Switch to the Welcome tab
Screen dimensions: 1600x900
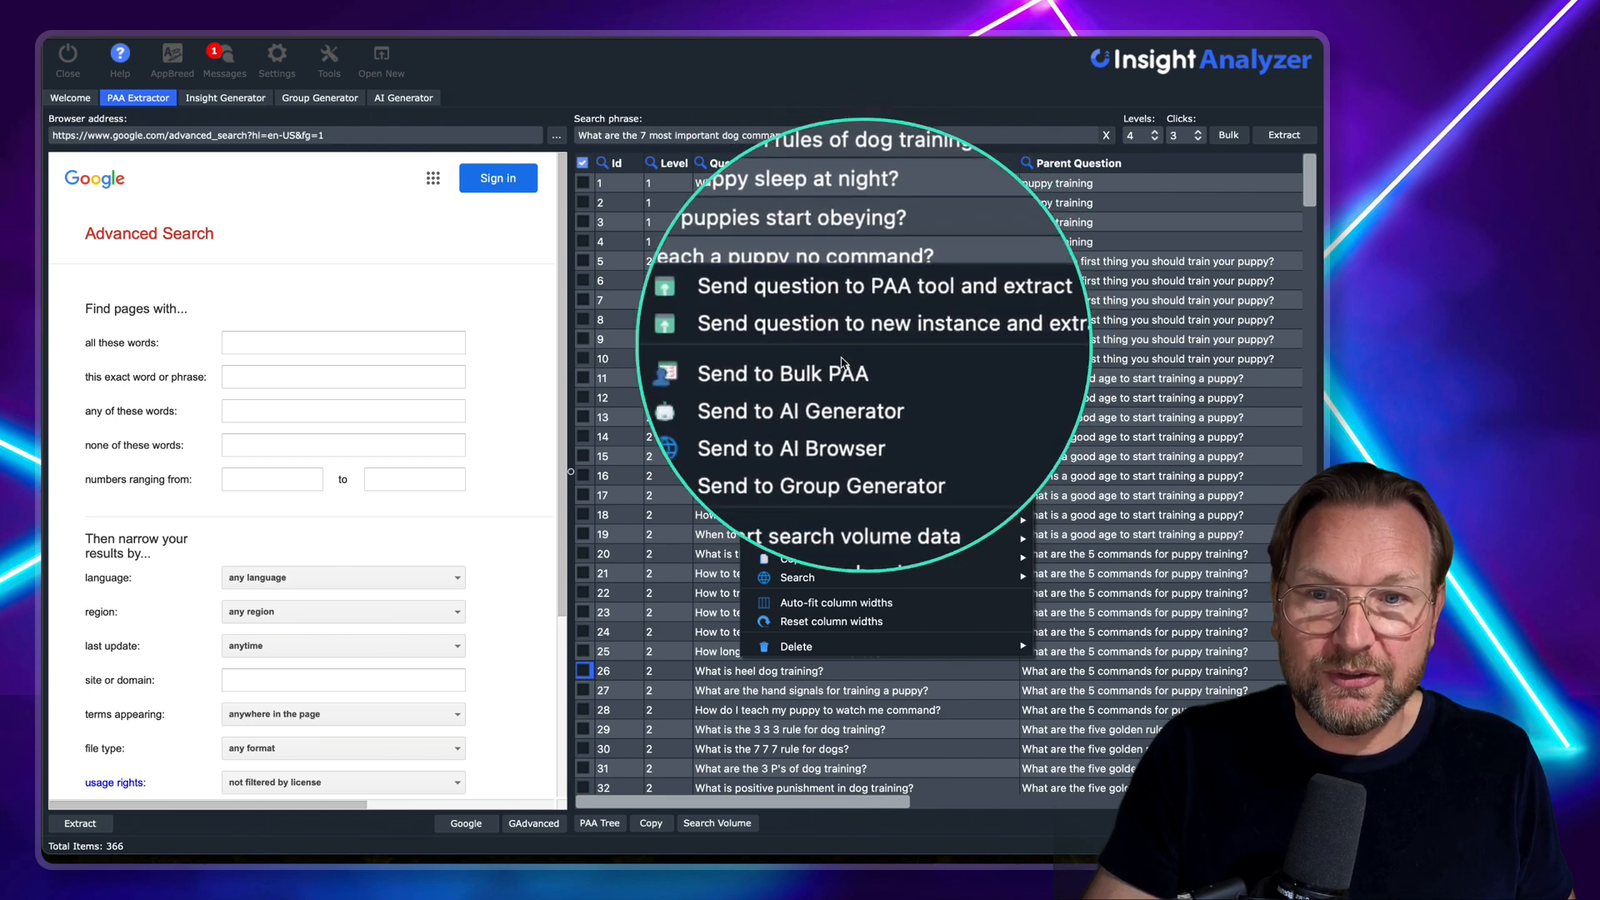click(70, 98)
